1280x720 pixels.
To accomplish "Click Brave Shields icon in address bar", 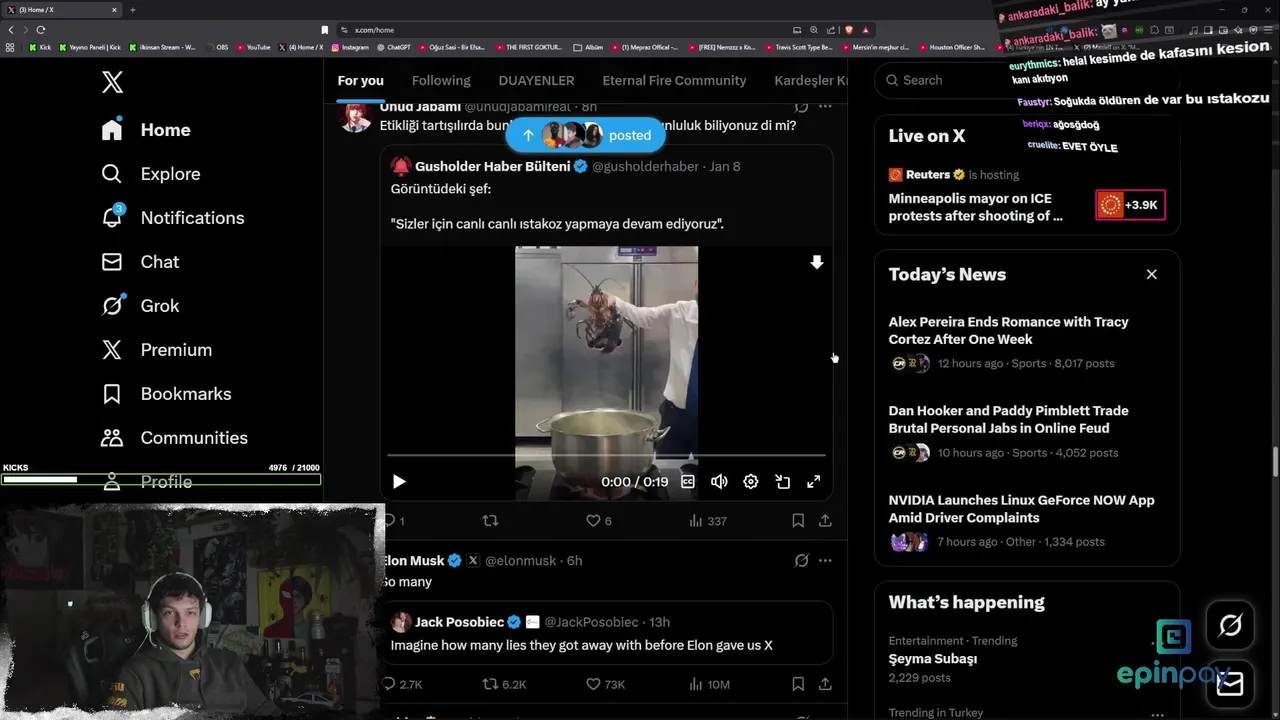I will (x=848, y=30).
